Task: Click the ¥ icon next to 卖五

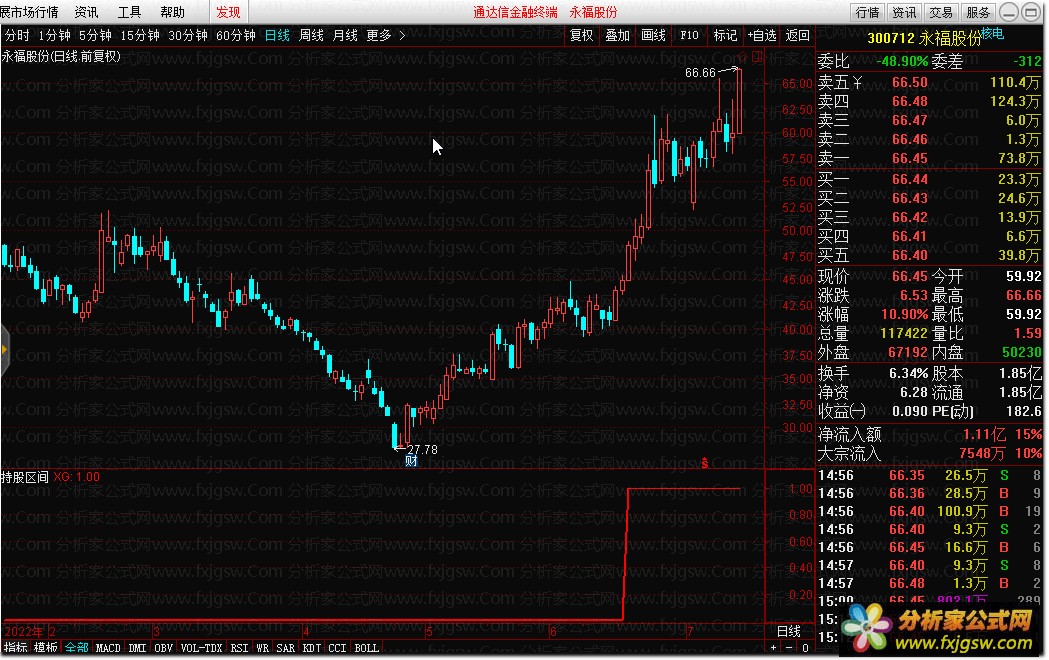Action: pyautogui.click(x=858, y=82)
